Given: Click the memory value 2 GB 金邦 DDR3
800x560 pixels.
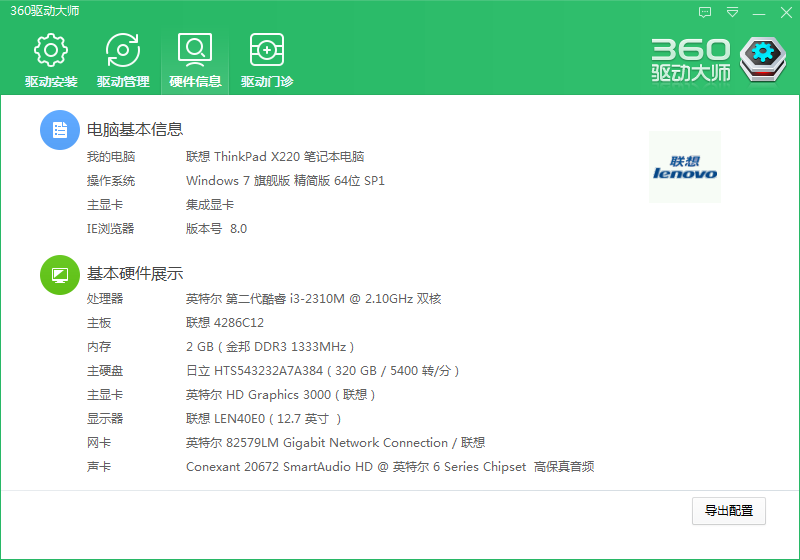Looking at the screenshot, I should [270, 347].
